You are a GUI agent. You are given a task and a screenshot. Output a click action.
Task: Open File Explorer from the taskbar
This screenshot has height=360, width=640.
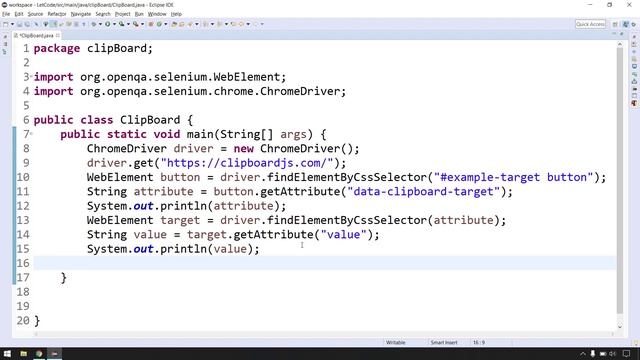click(24, 353)
